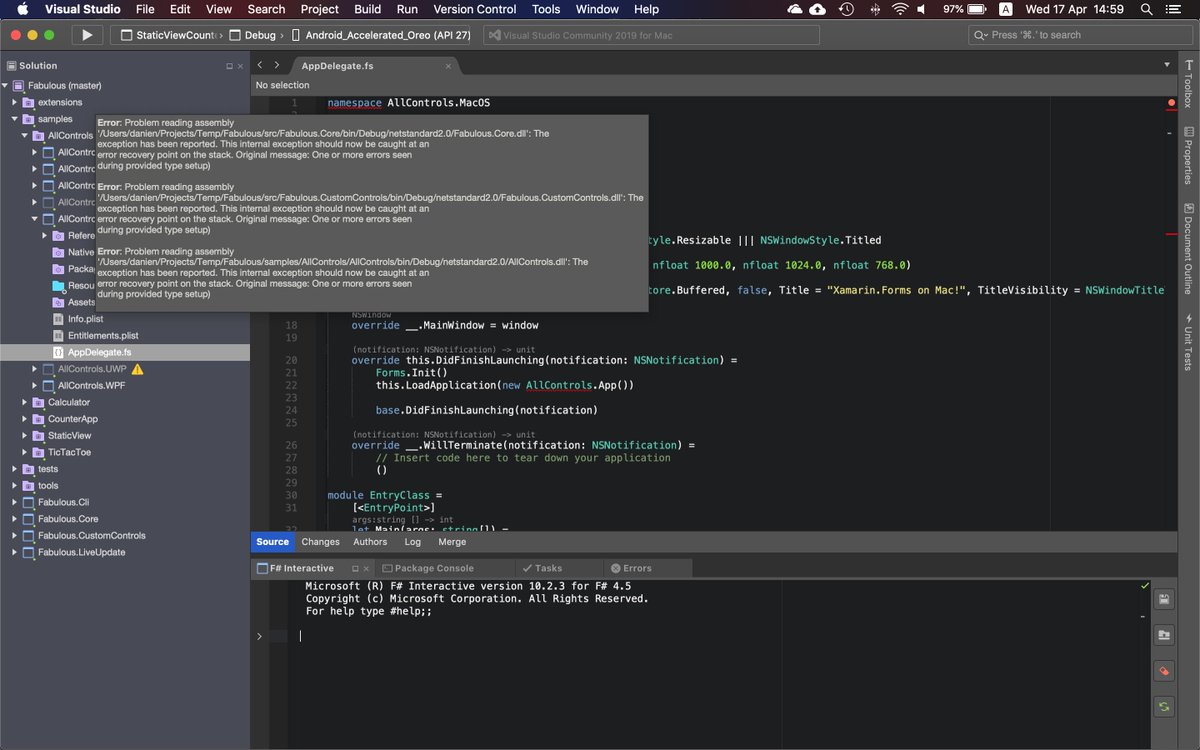Open the Unit Tests side pad
This screenshot has height=750, width=1200.
(x=1188, y=343)
